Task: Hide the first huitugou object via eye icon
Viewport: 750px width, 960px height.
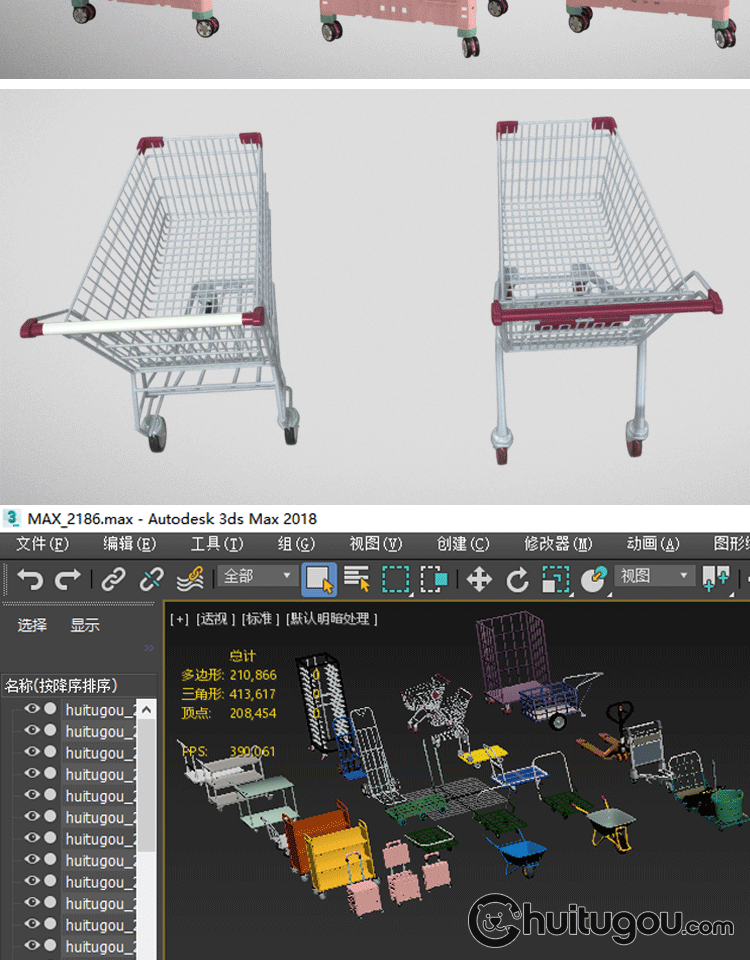Action: pyautogui.click(x=32, y=709)
